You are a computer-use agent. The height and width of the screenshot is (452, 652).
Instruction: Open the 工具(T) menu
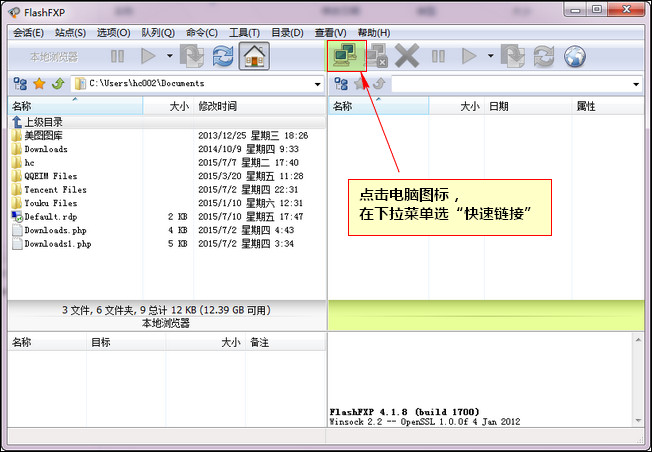(244, 33)
